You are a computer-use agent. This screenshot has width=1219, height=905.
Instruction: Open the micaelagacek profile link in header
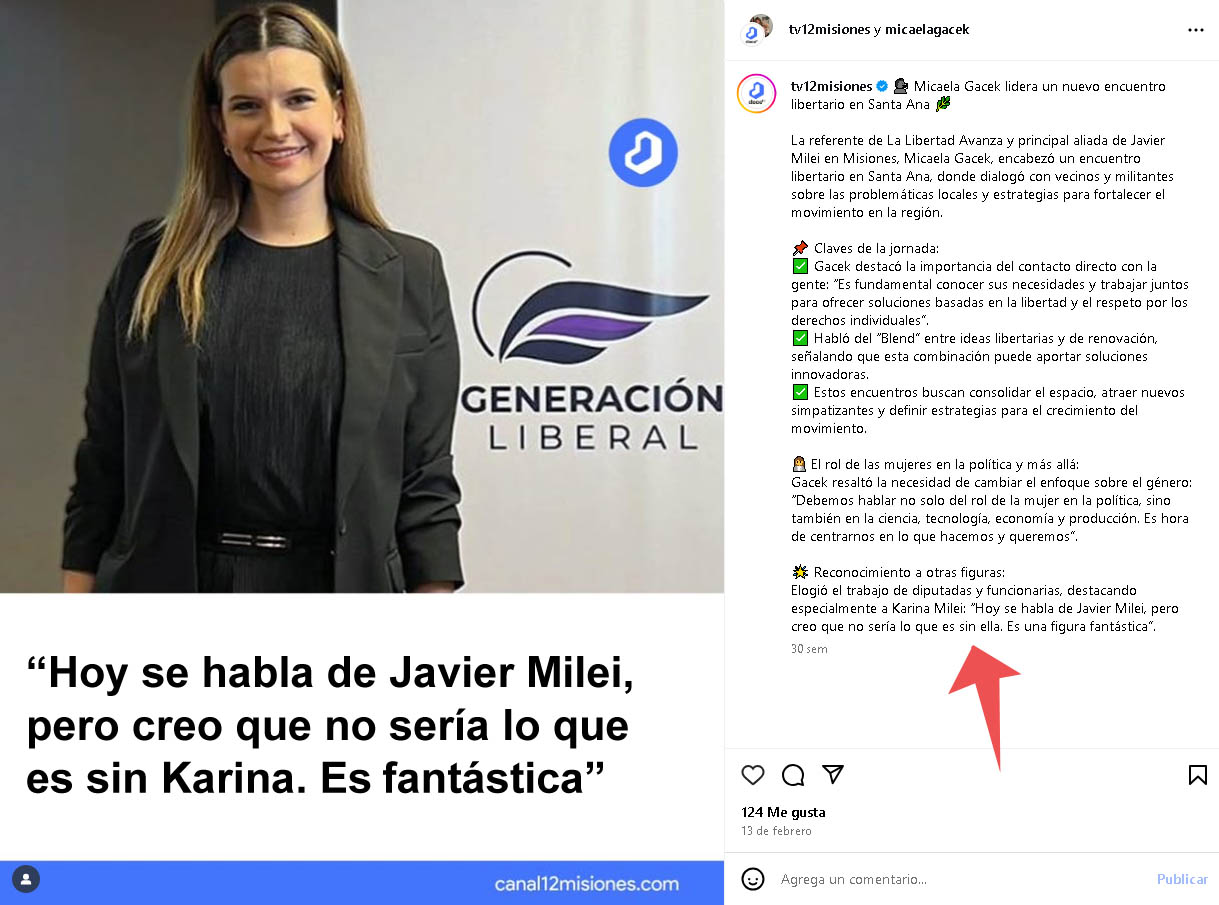point(927,30)
